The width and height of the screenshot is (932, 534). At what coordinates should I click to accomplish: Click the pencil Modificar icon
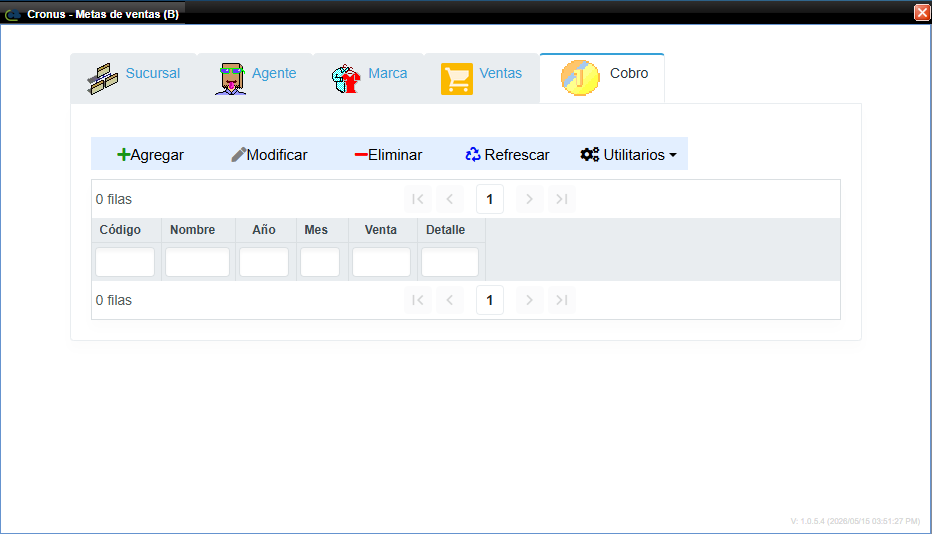238,155
